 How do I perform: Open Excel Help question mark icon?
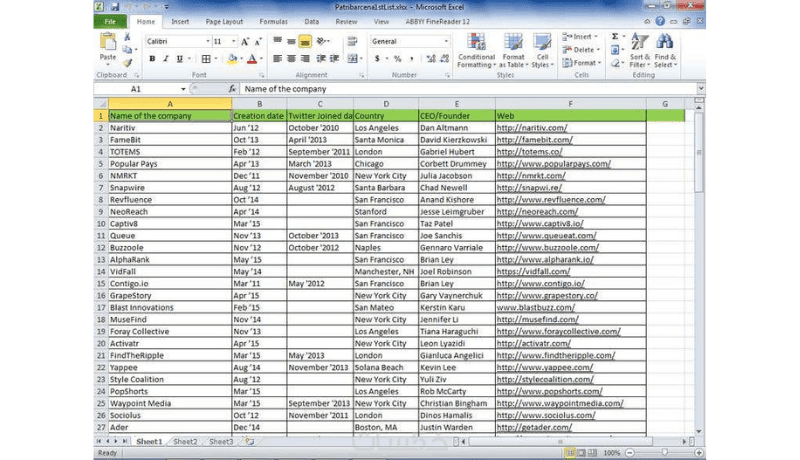[660, 21]
